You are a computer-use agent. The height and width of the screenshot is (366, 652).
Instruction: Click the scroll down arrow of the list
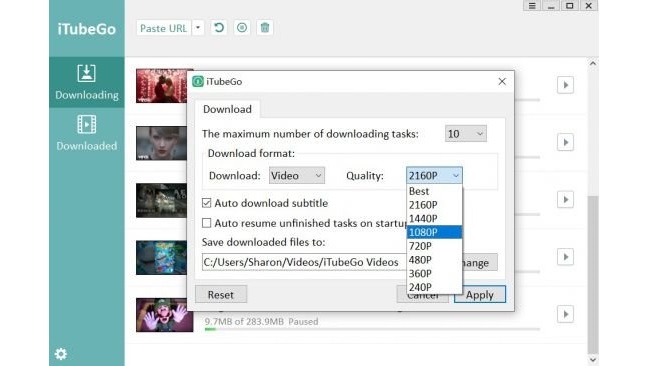pyautogui.click(x=593, y=360)
